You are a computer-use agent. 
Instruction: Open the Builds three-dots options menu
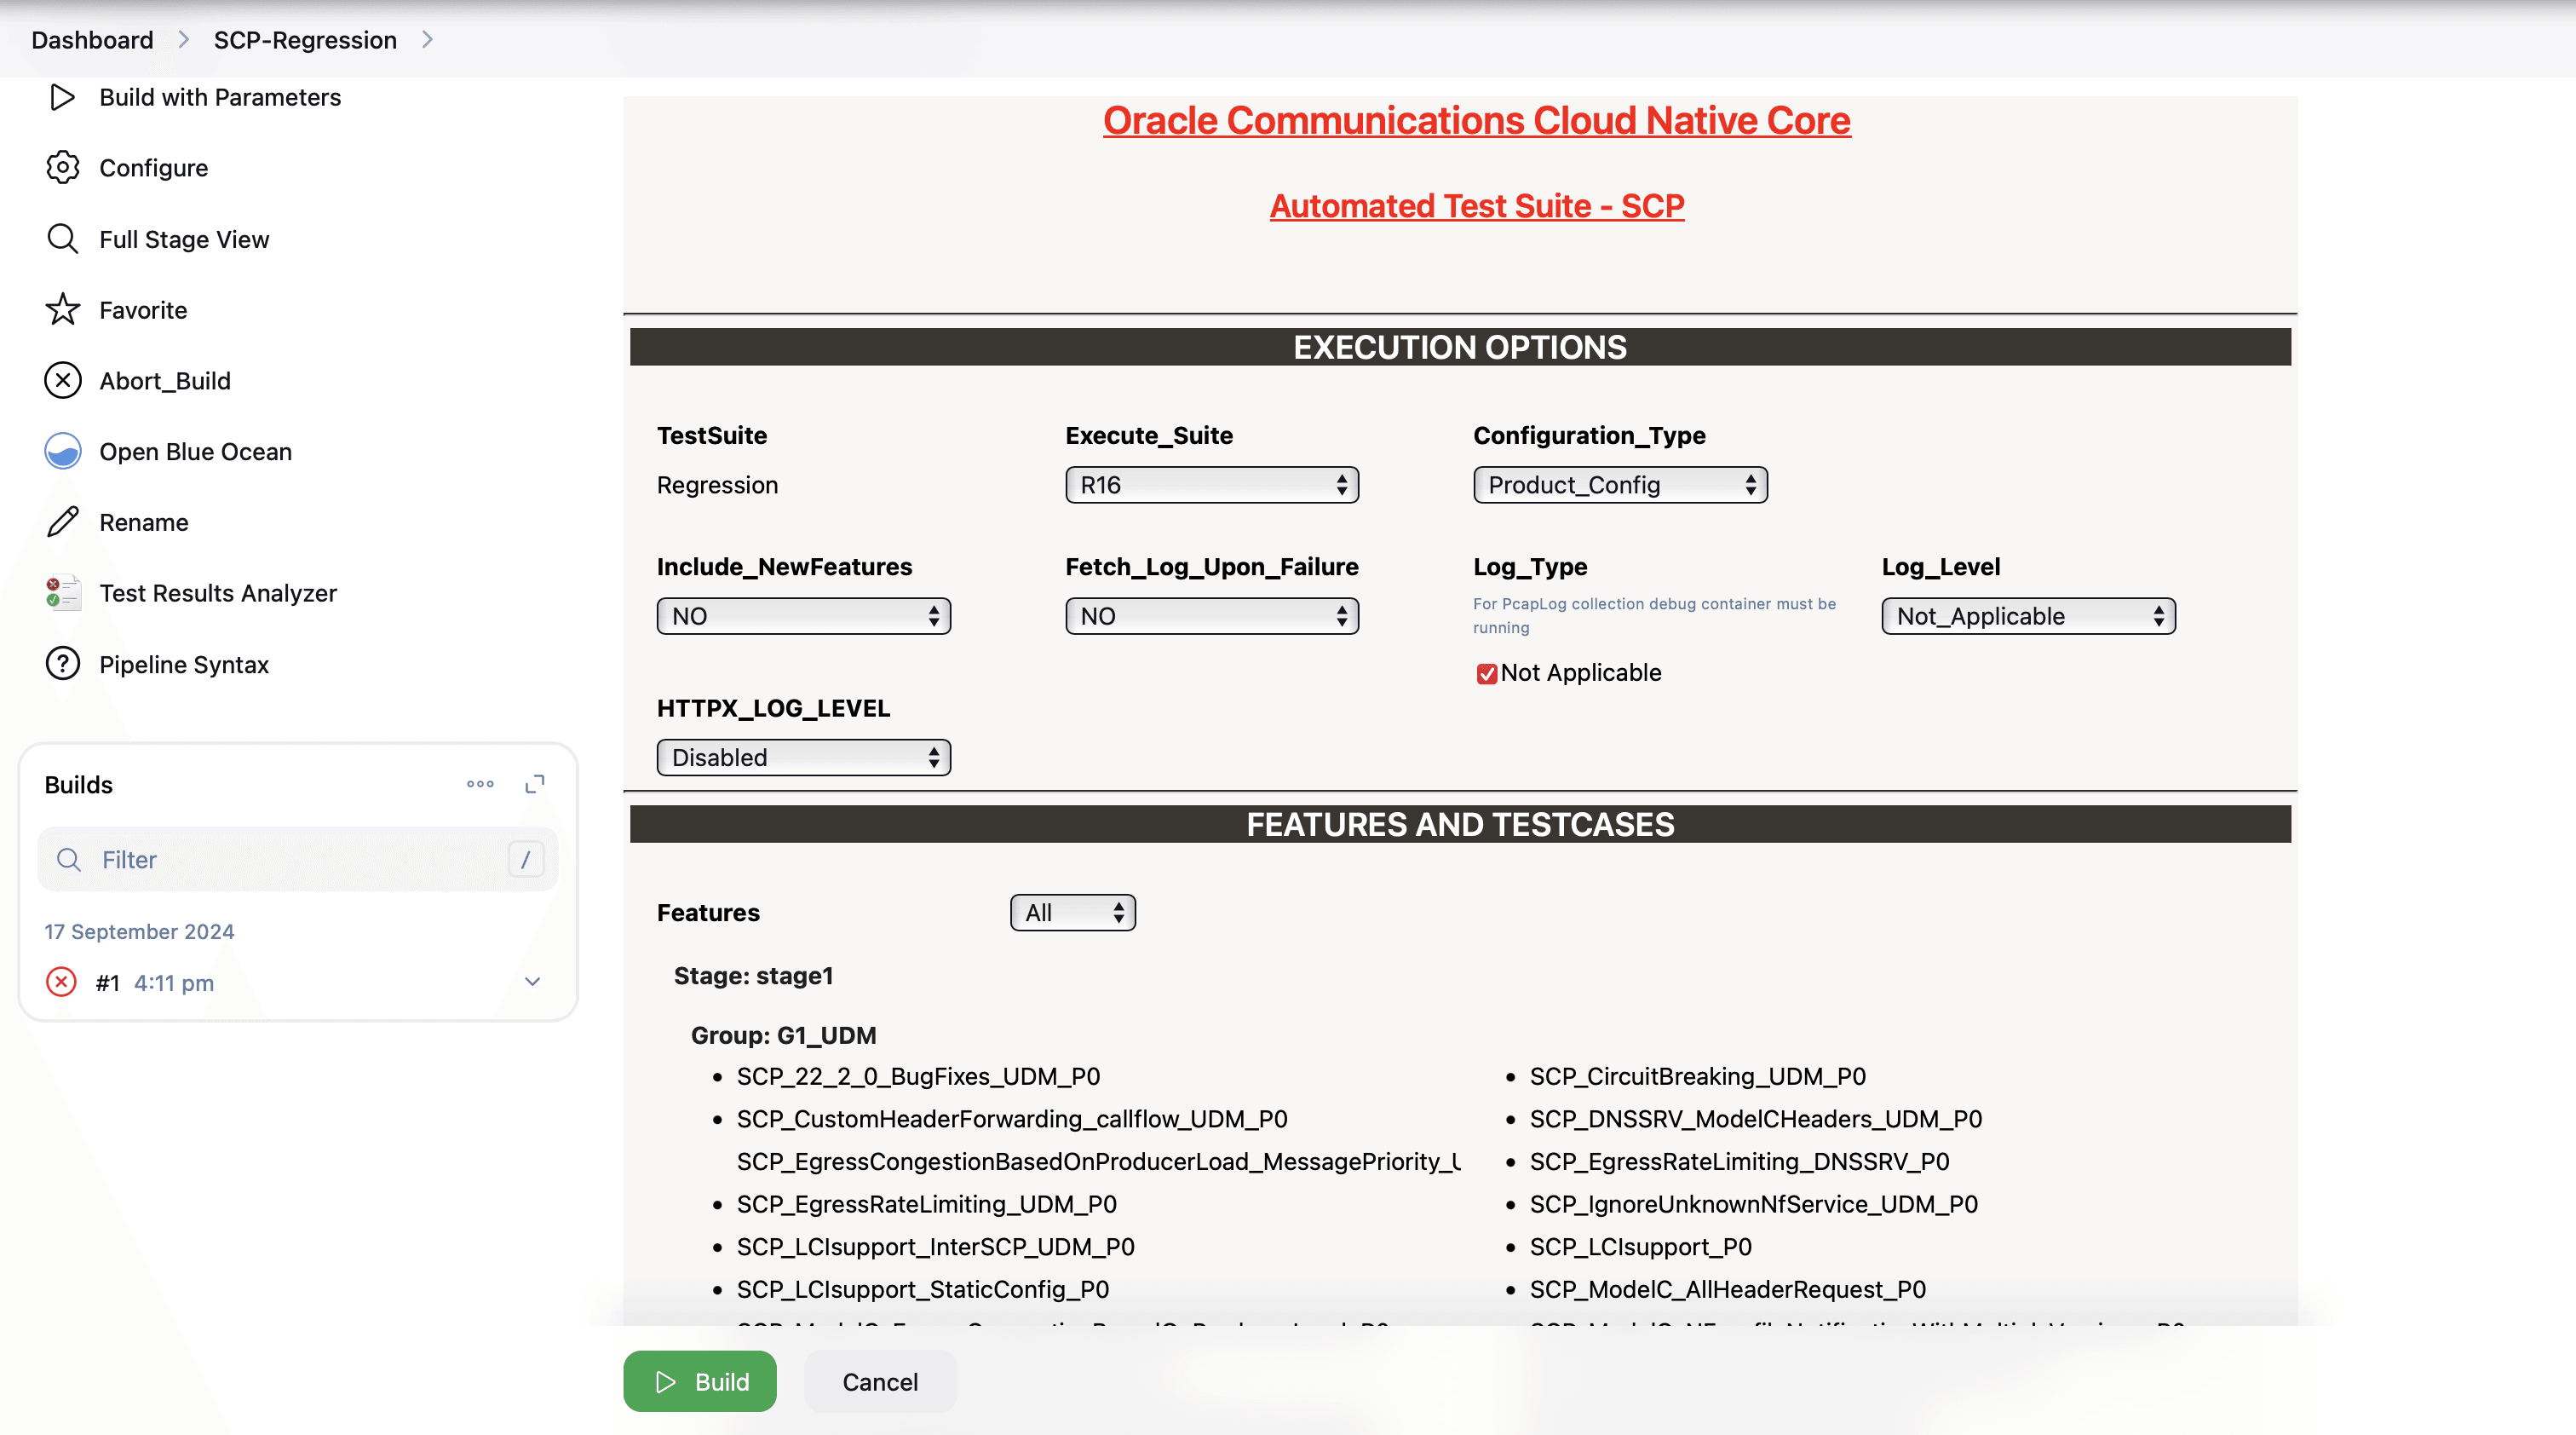pyautogui.click(x=480, y=784)
